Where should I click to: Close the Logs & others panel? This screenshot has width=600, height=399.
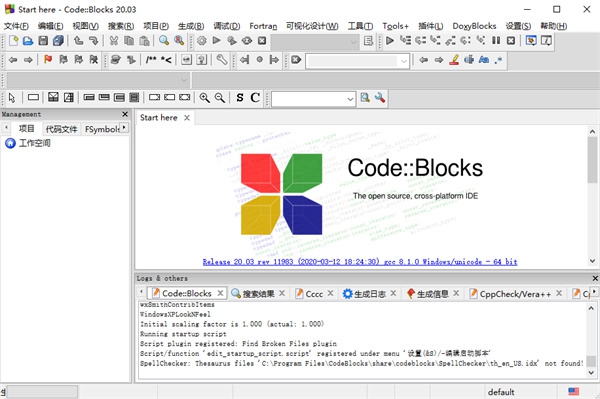(x=595, y=278)
